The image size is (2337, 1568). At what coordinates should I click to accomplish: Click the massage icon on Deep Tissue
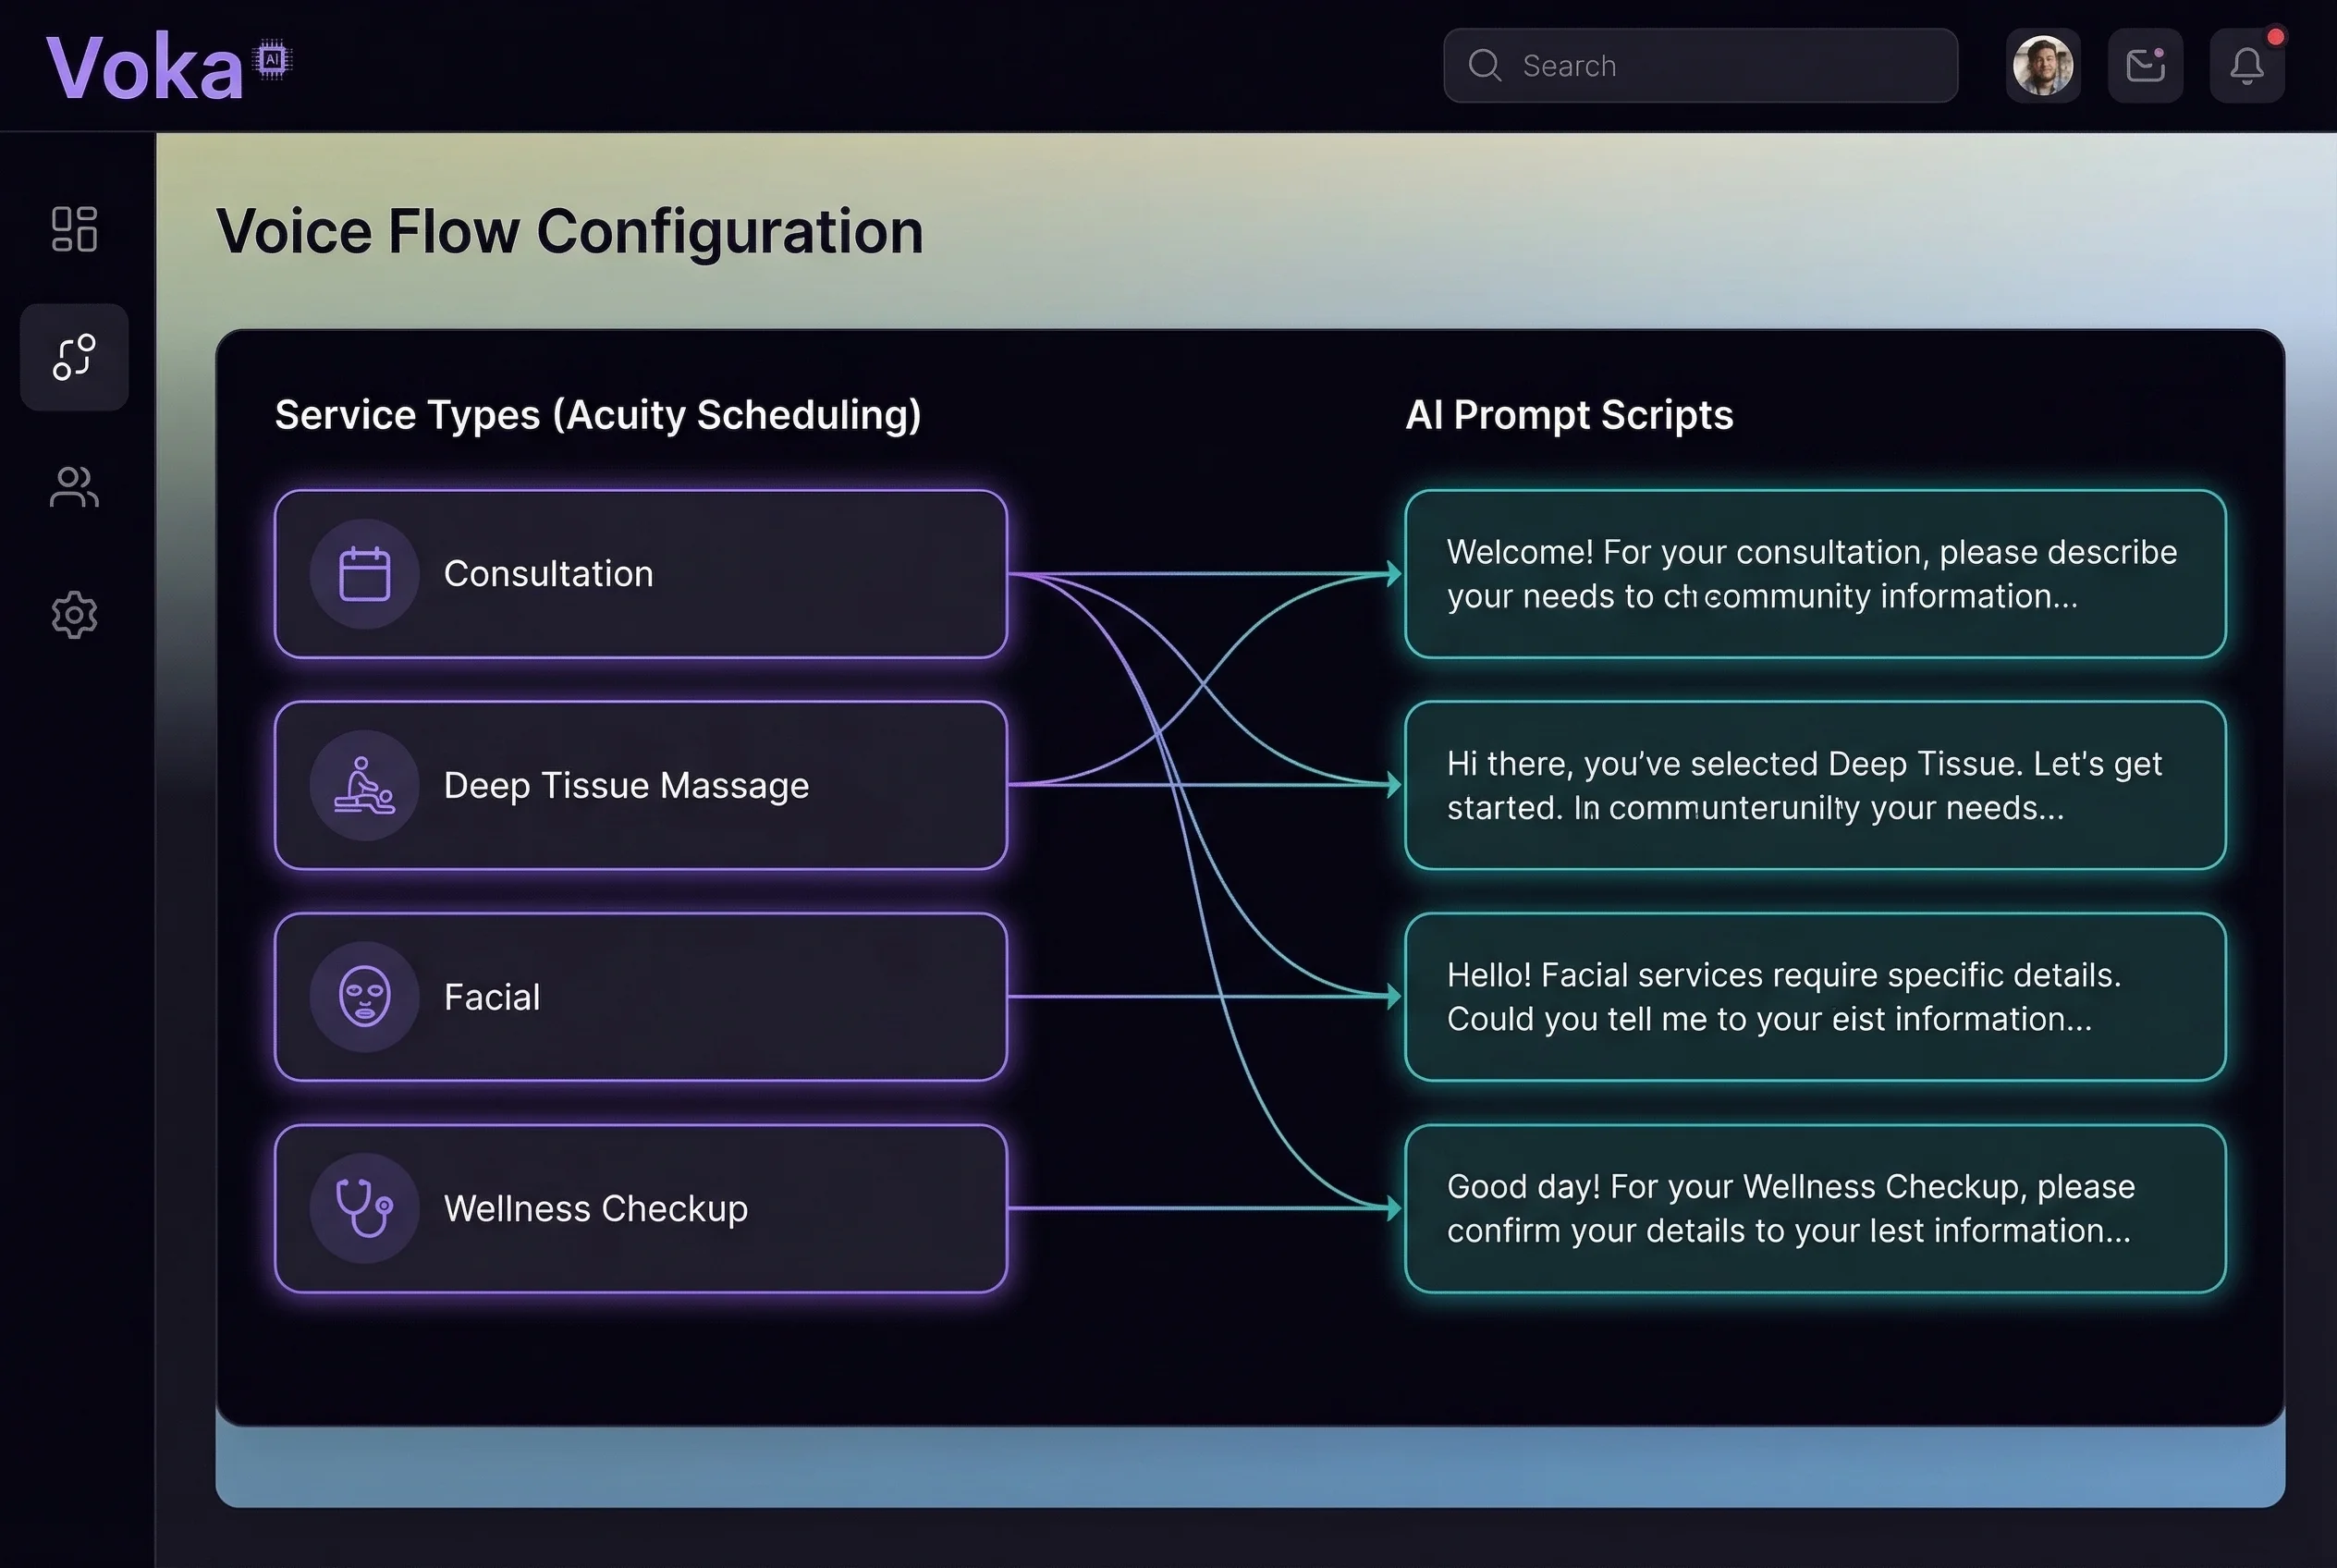(364, 785)
